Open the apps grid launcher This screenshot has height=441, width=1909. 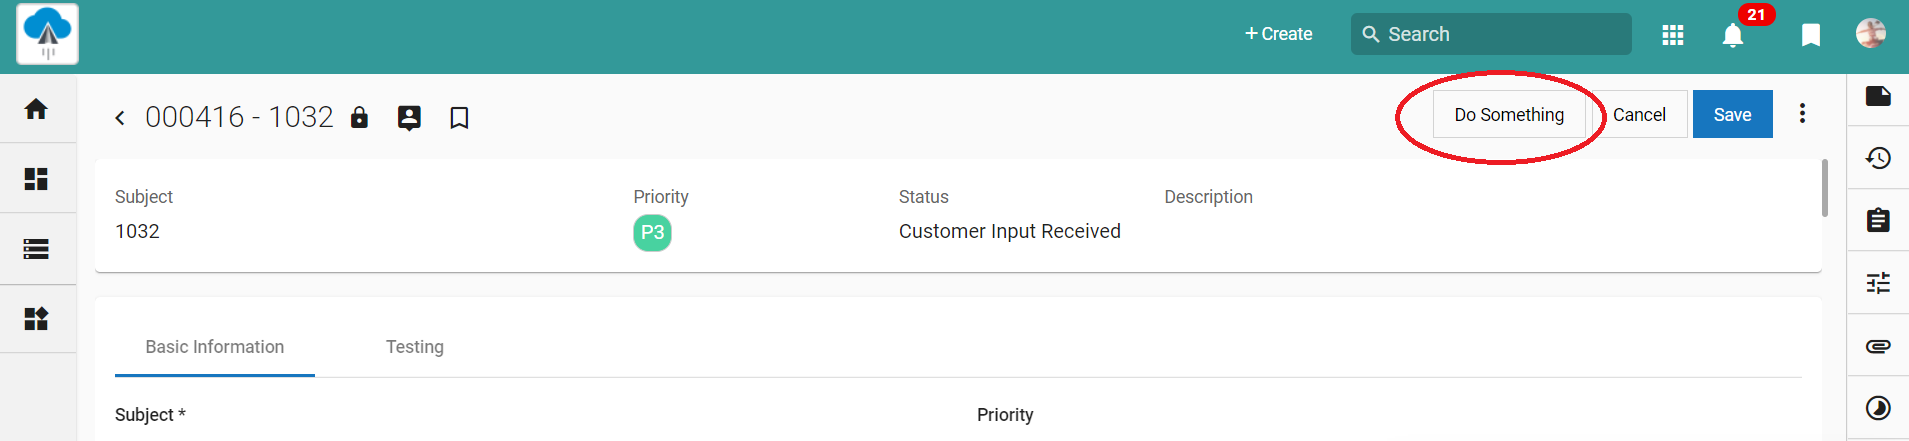click(x=1673, y=35)
